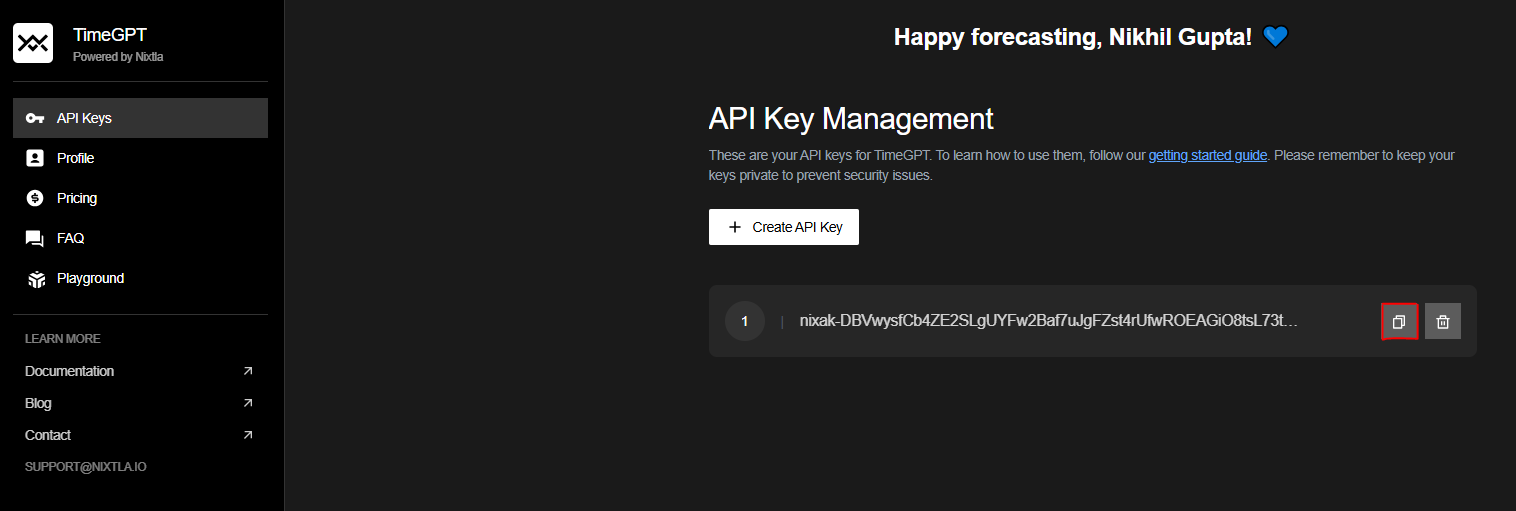Viewport: 1516px width, 511px height.
Task: Click the Playground cube icon
Action: (35, 279)
